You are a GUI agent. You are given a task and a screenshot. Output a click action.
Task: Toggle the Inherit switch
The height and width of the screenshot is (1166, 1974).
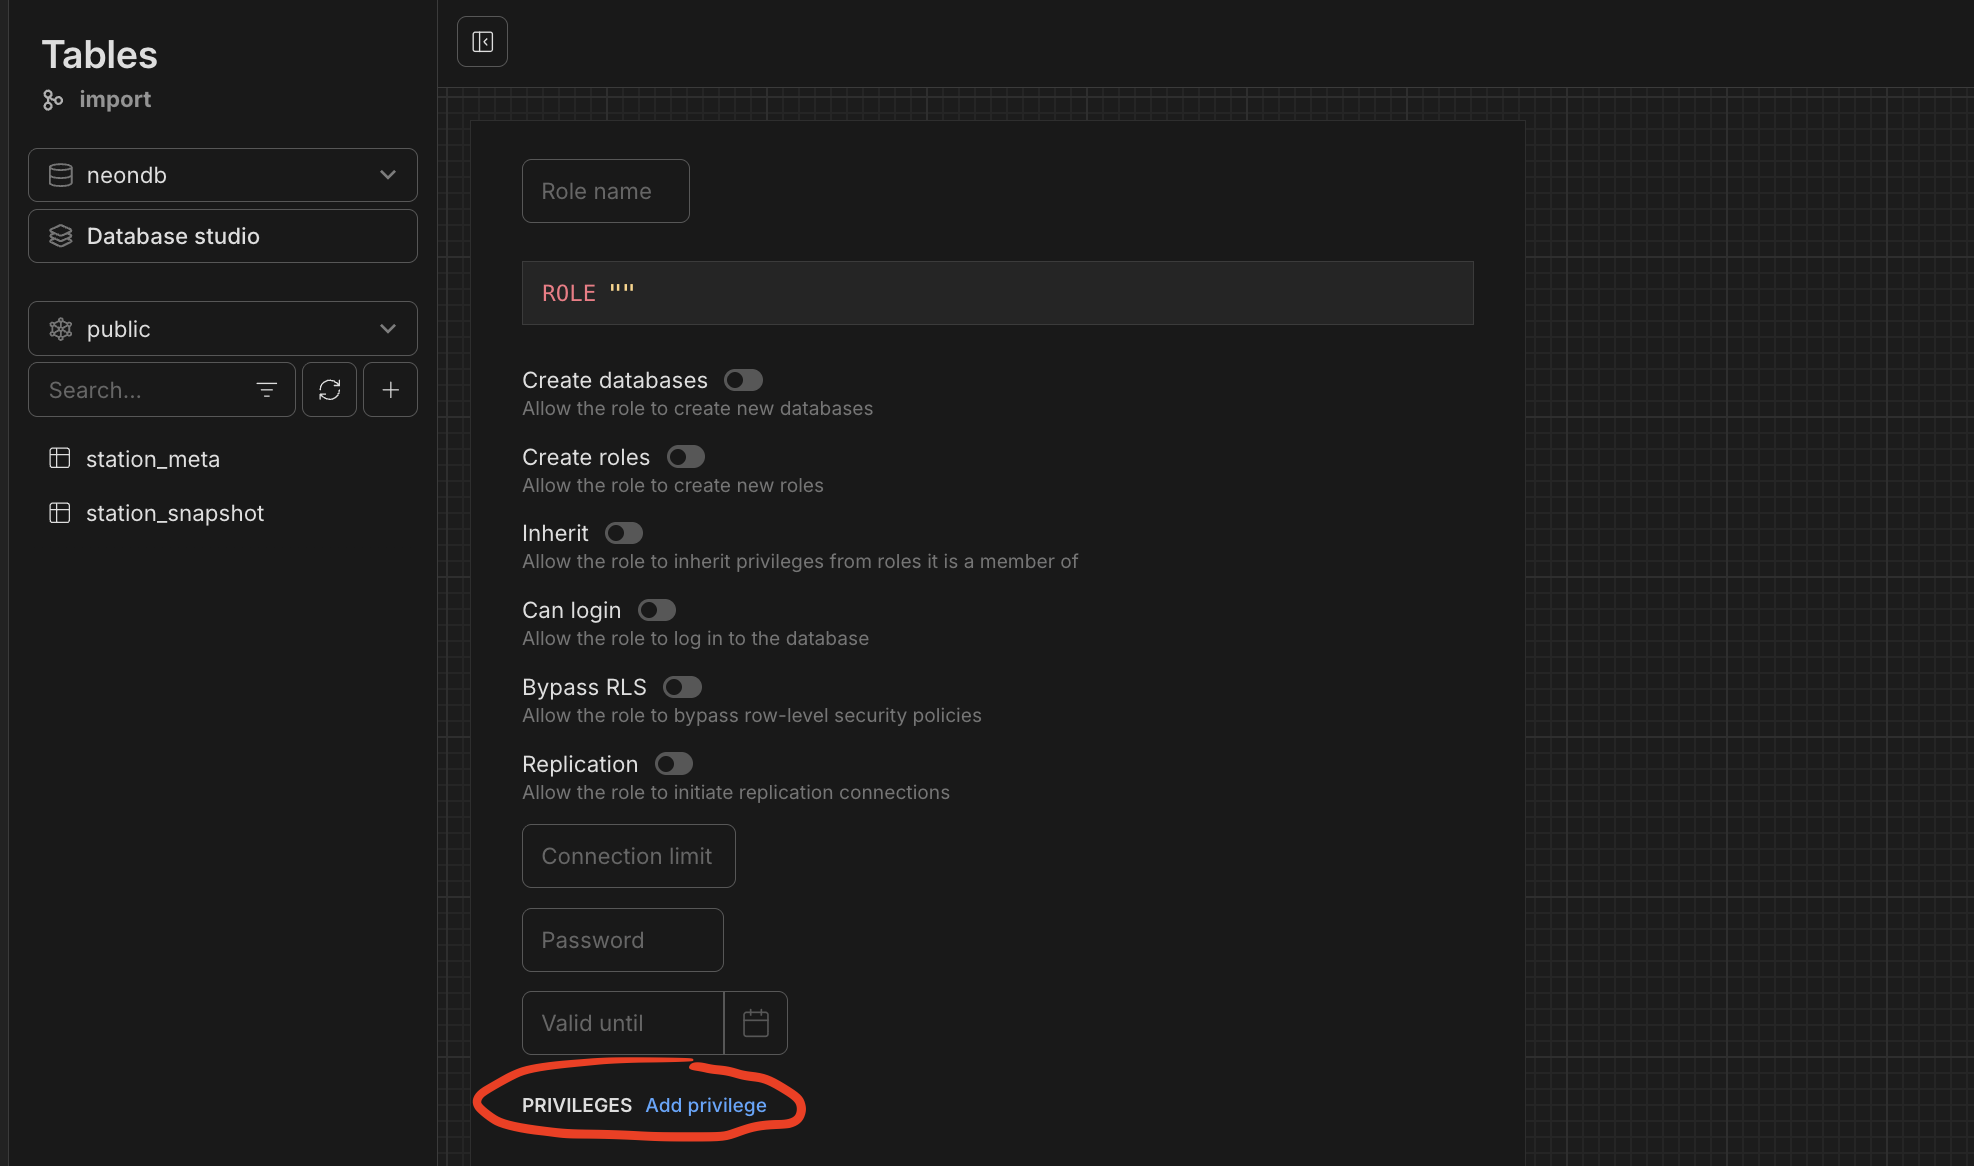pos(623,533)
